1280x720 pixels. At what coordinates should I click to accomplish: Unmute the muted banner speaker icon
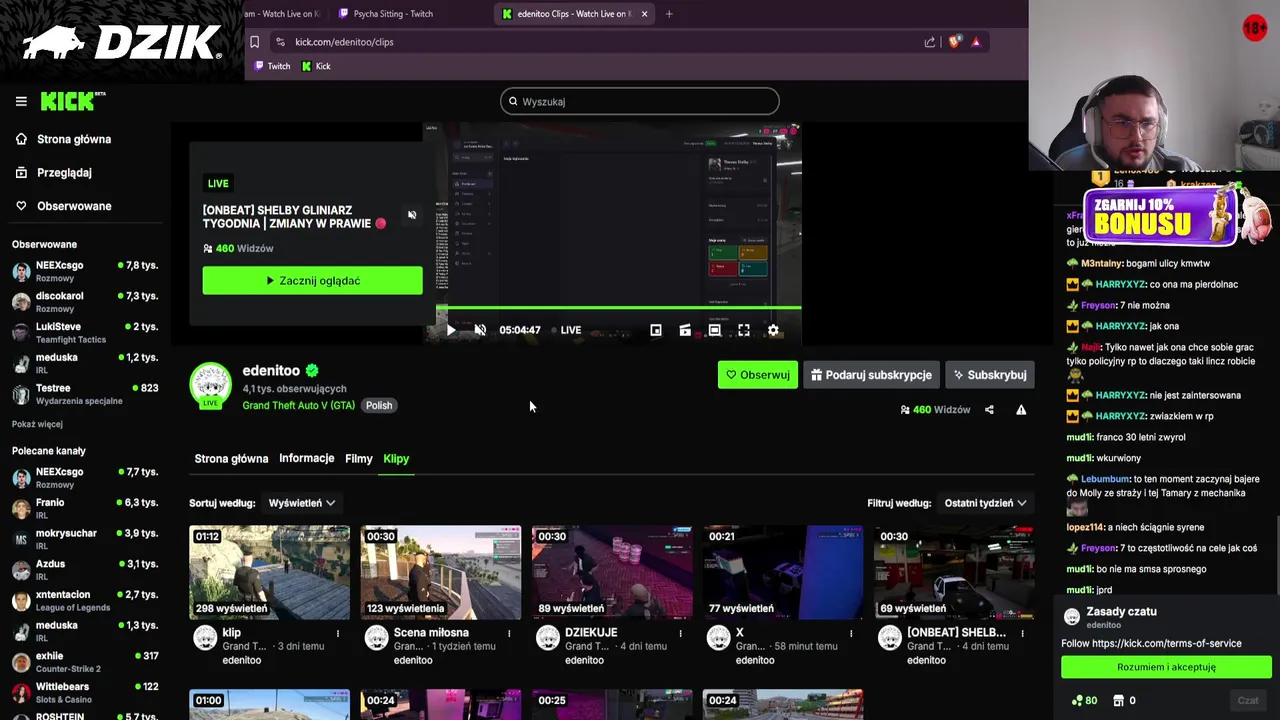412,215
